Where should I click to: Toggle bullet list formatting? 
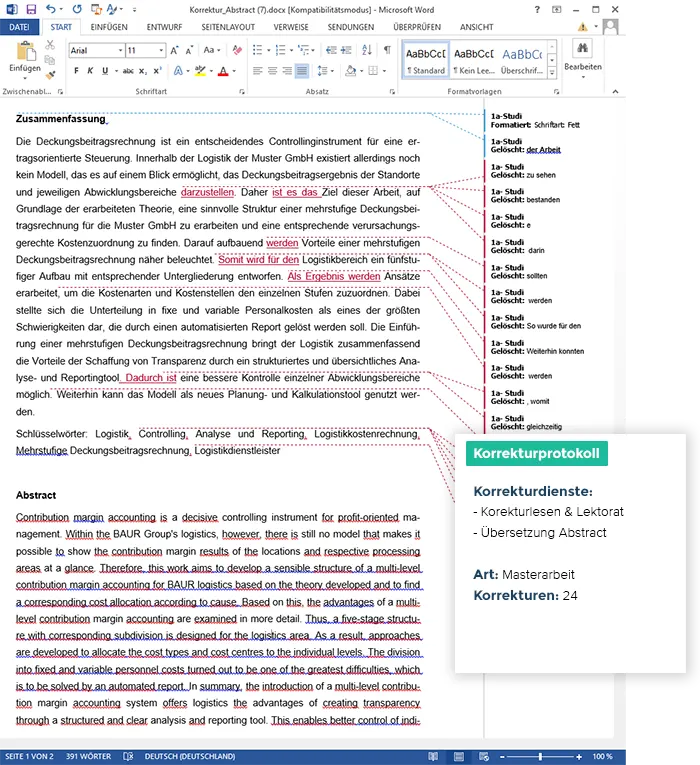coord(257,50)
